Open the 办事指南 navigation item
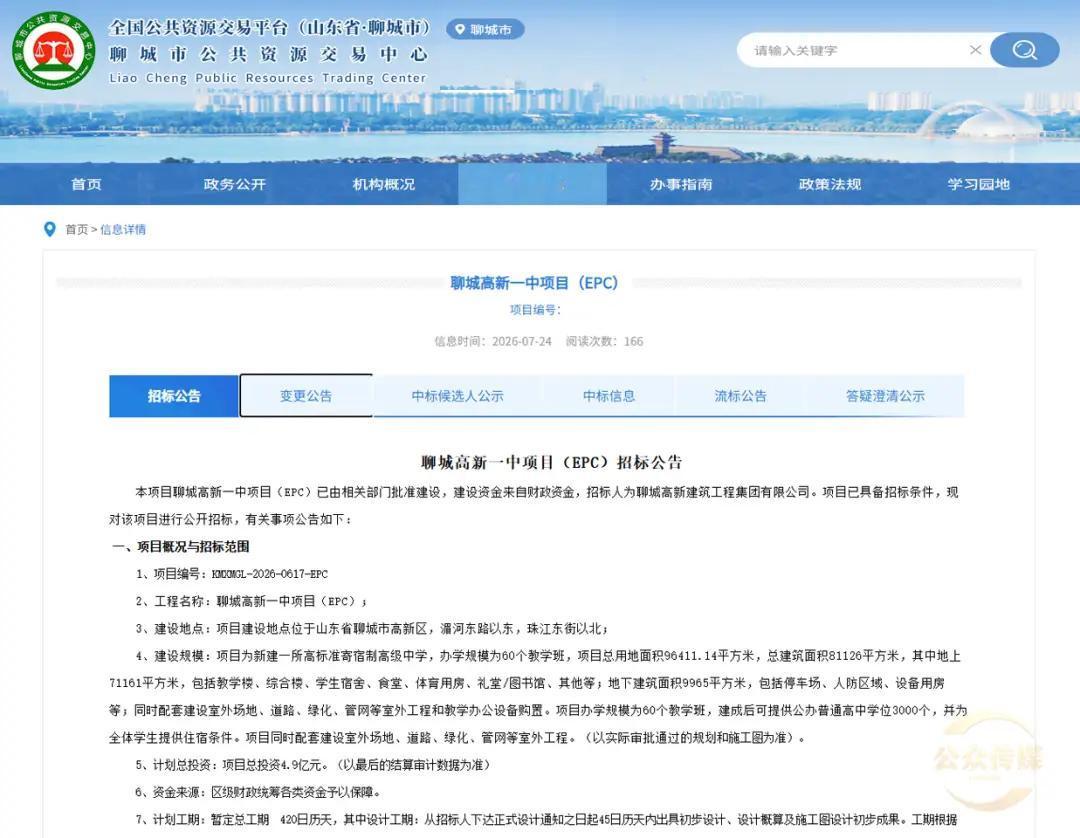The width and height of the screenshot is (1080, 838). [x=681, y=184]
